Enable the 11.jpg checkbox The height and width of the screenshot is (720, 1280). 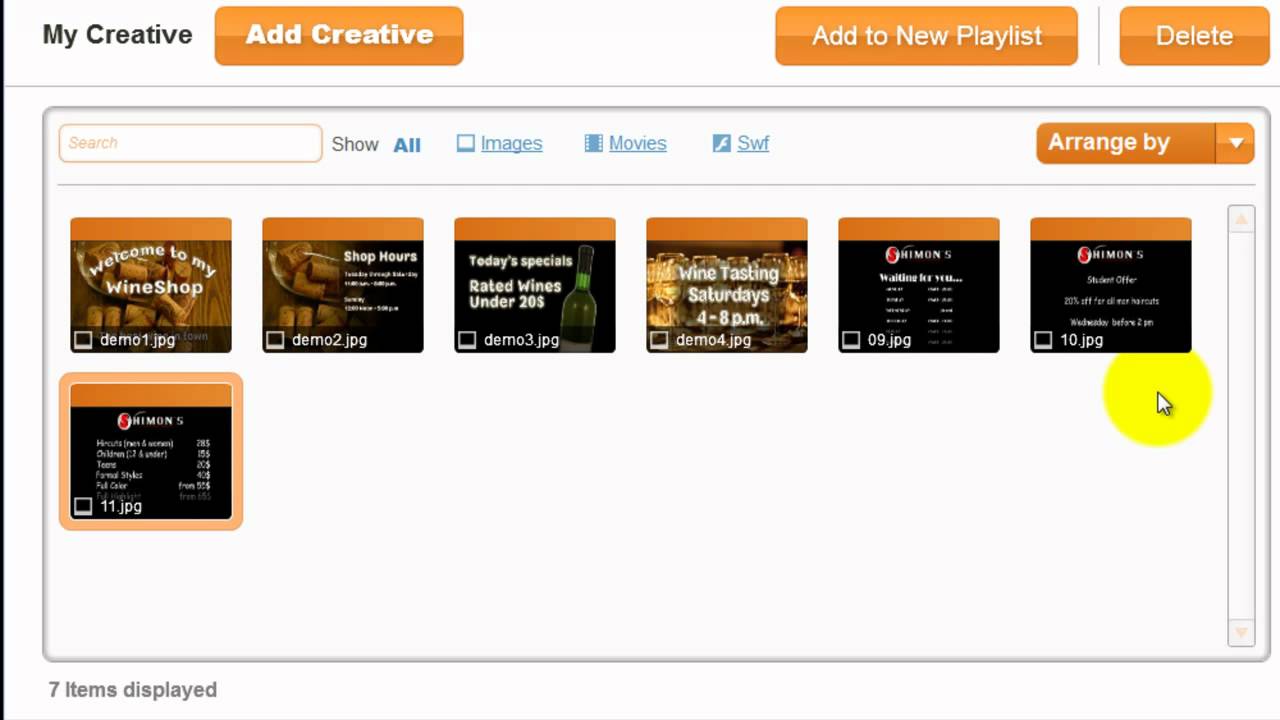[x=83, y=506]
